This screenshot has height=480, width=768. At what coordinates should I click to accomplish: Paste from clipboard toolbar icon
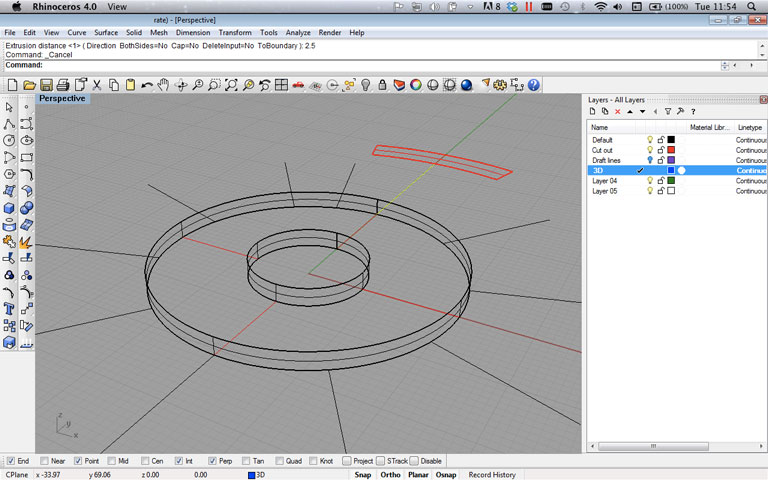pos(130,85)
